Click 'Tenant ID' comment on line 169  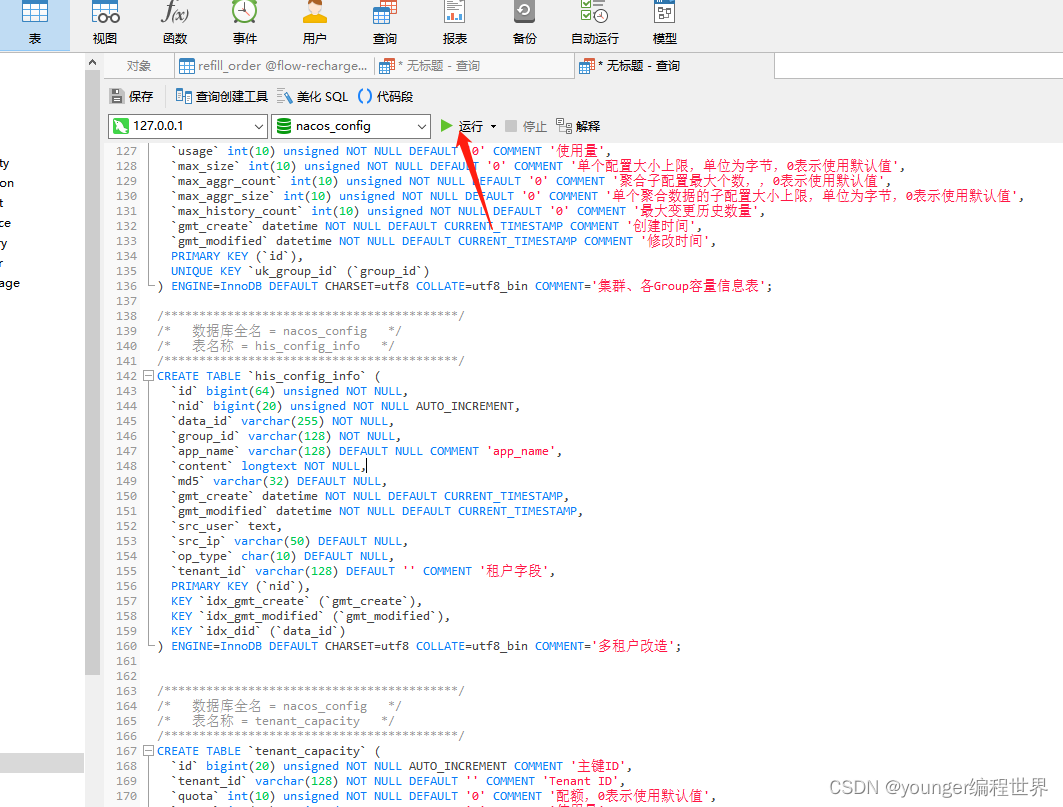coord(580,781)
